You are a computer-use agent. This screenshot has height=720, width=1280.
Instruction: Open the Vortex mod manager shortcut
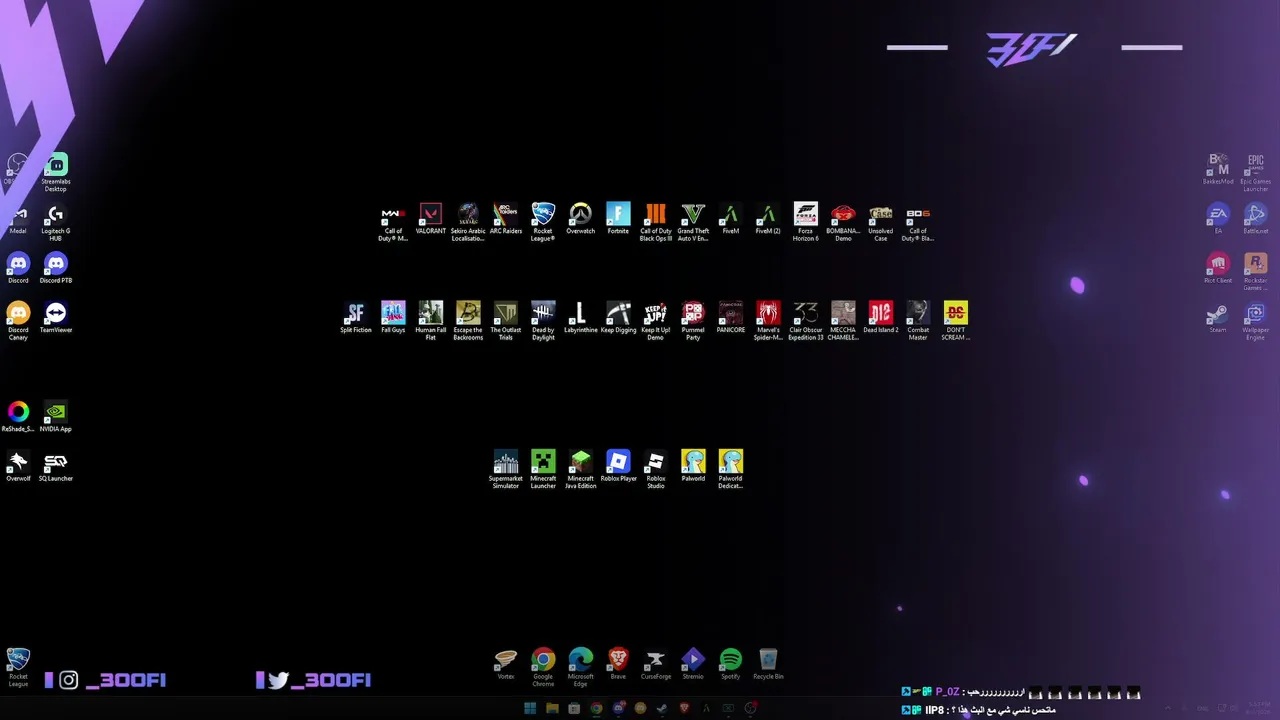click(x=506, y=665)
